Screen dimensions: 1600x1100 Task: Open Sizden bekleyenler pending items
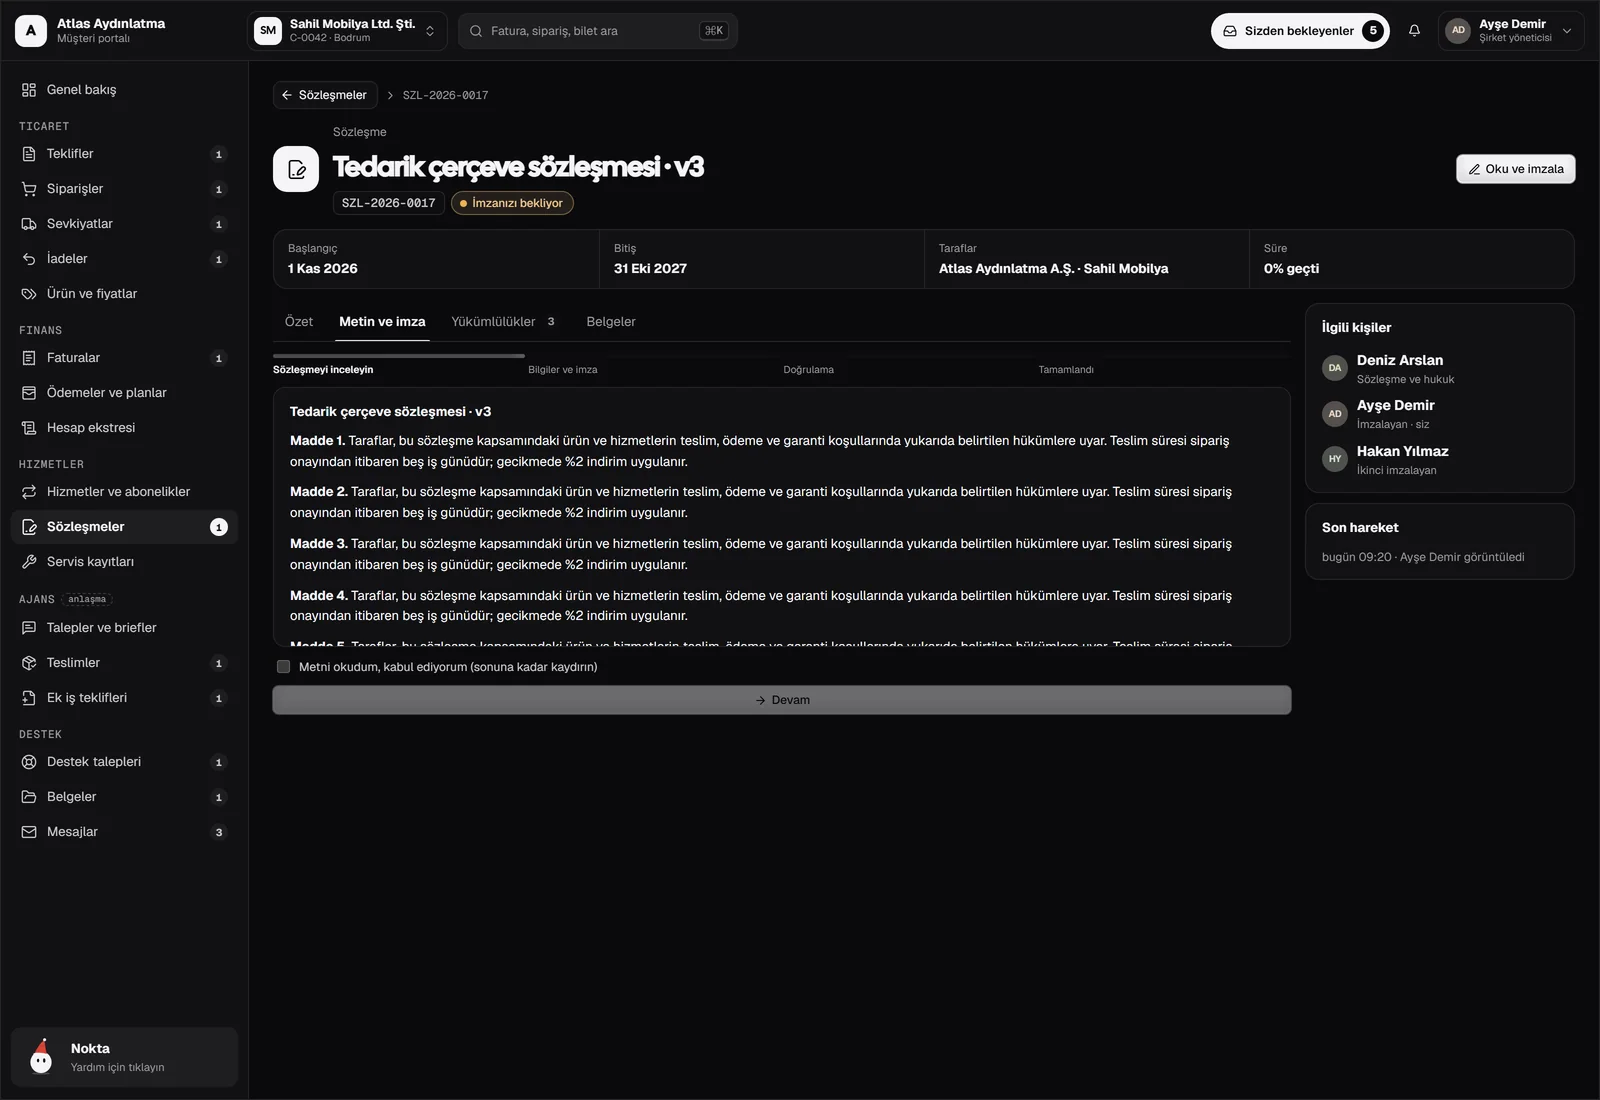coord(1300,31)
